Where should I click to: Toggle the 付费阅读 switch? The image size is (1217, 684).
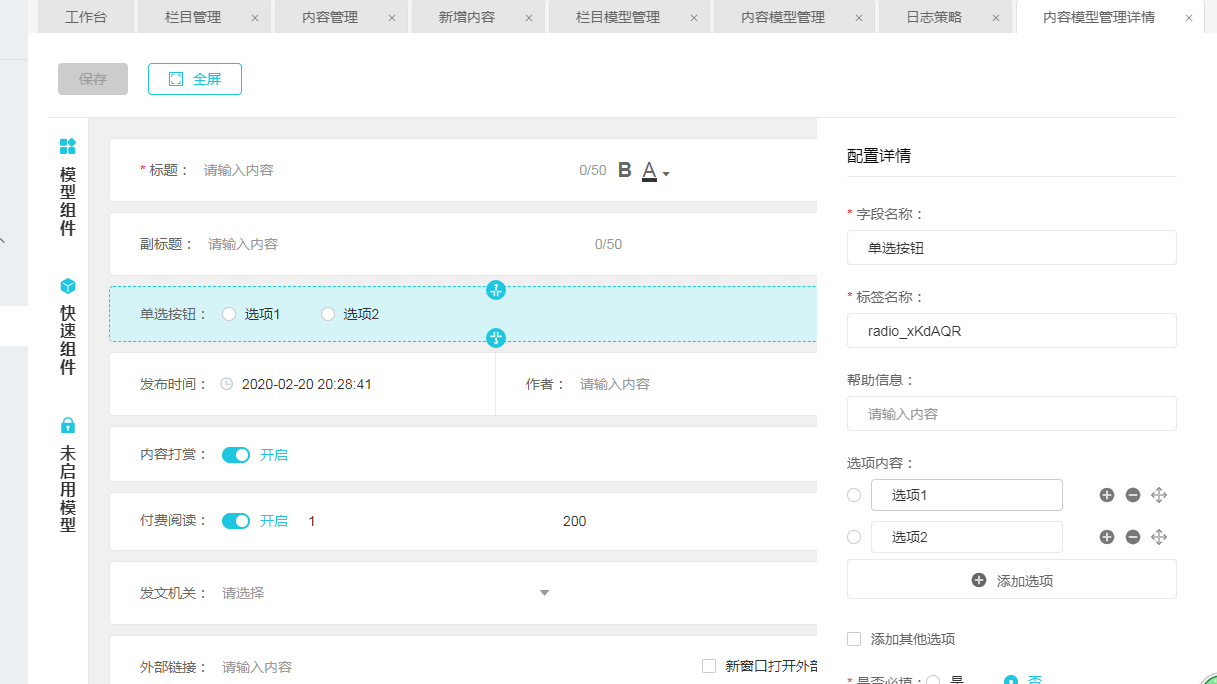click(x=236, y=521)
